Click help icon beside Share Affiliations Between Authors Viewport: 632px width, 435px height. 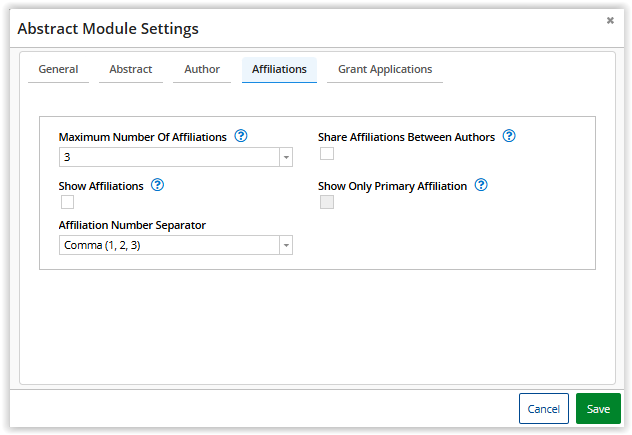(x=508, y=136)
